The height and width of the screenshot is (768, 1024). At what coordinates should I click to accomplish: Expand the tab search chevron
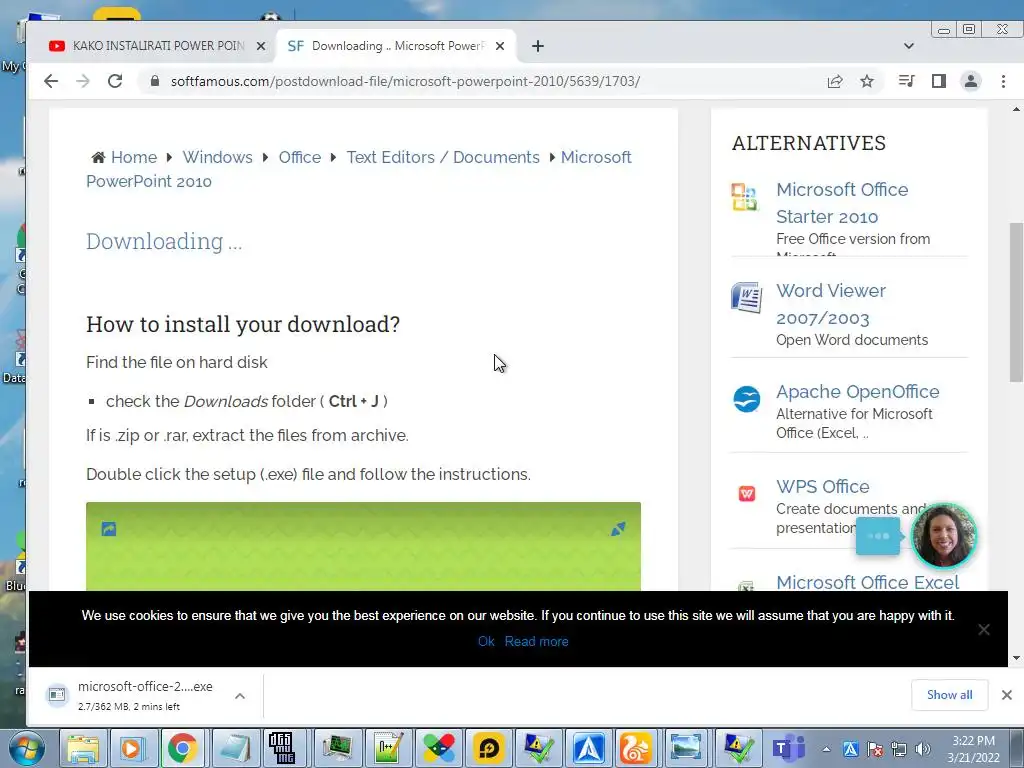(x=908, y=46)
